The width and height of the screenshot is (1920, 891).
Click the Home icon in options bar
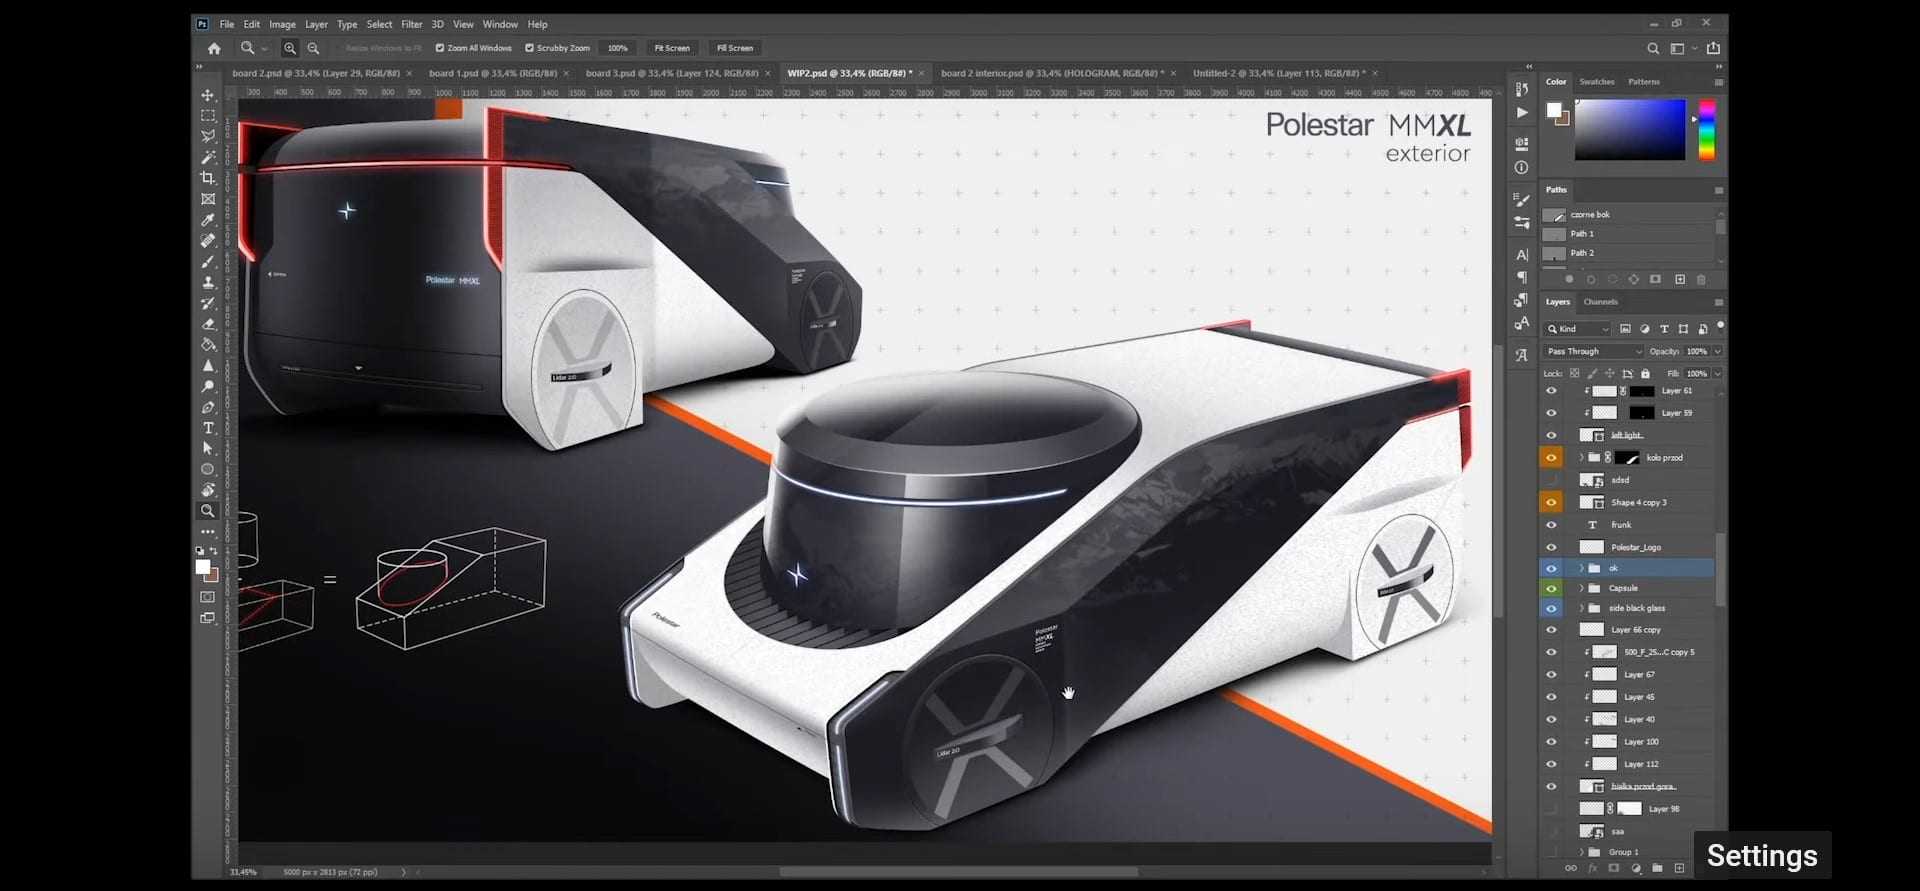point(214,48)
